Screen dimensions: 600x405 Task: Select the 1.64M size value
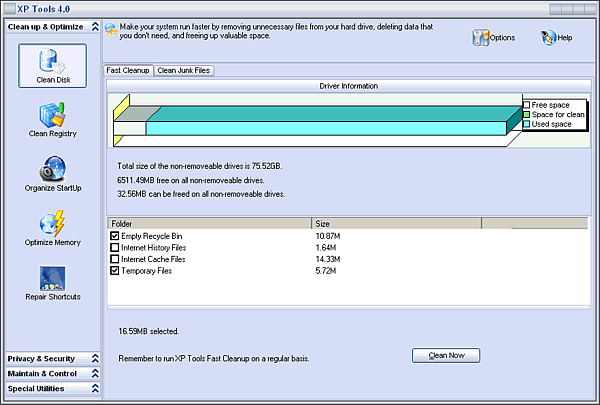point(326,248)
